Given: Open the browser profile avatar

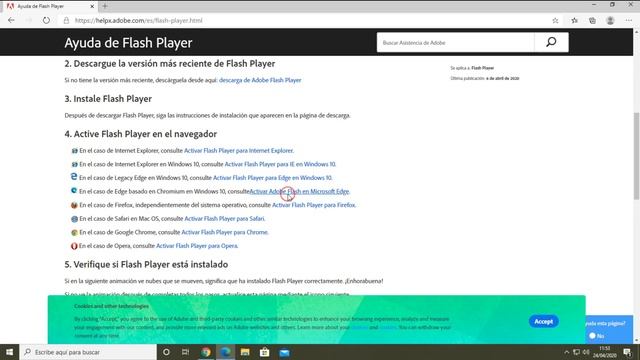Looking at the screenshot, I should [610, 20].
